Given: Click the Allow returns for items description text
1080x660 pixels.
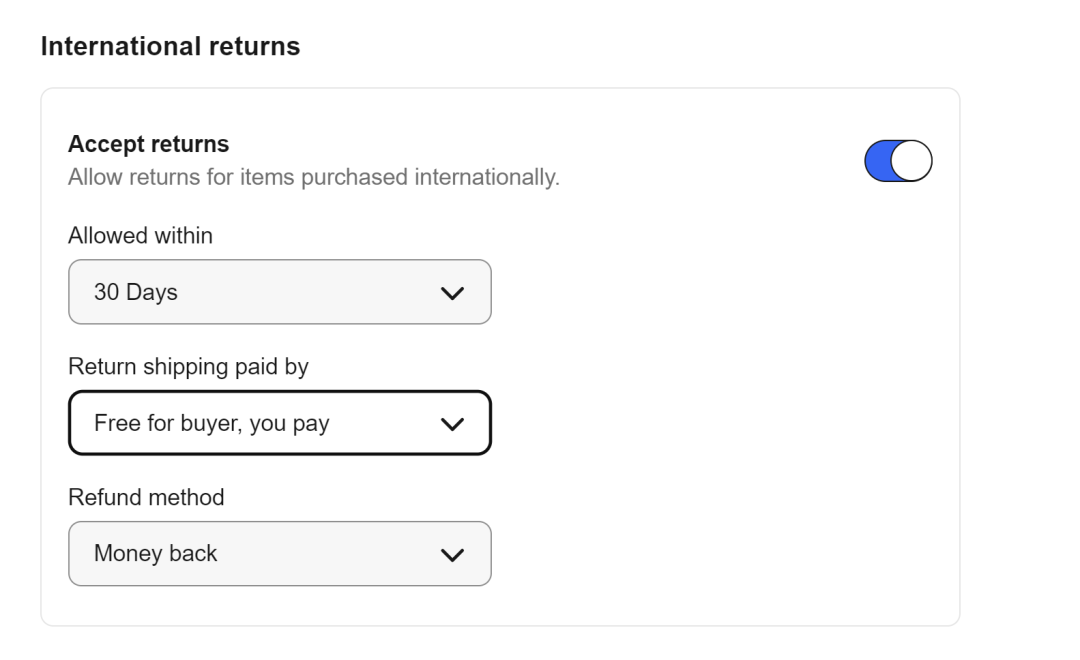Looking at the screenshot, I should pyautogui.click(x=313, y=178).
